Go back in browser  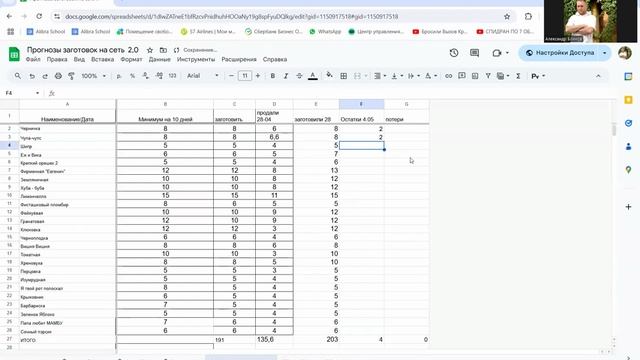point(9,16)
